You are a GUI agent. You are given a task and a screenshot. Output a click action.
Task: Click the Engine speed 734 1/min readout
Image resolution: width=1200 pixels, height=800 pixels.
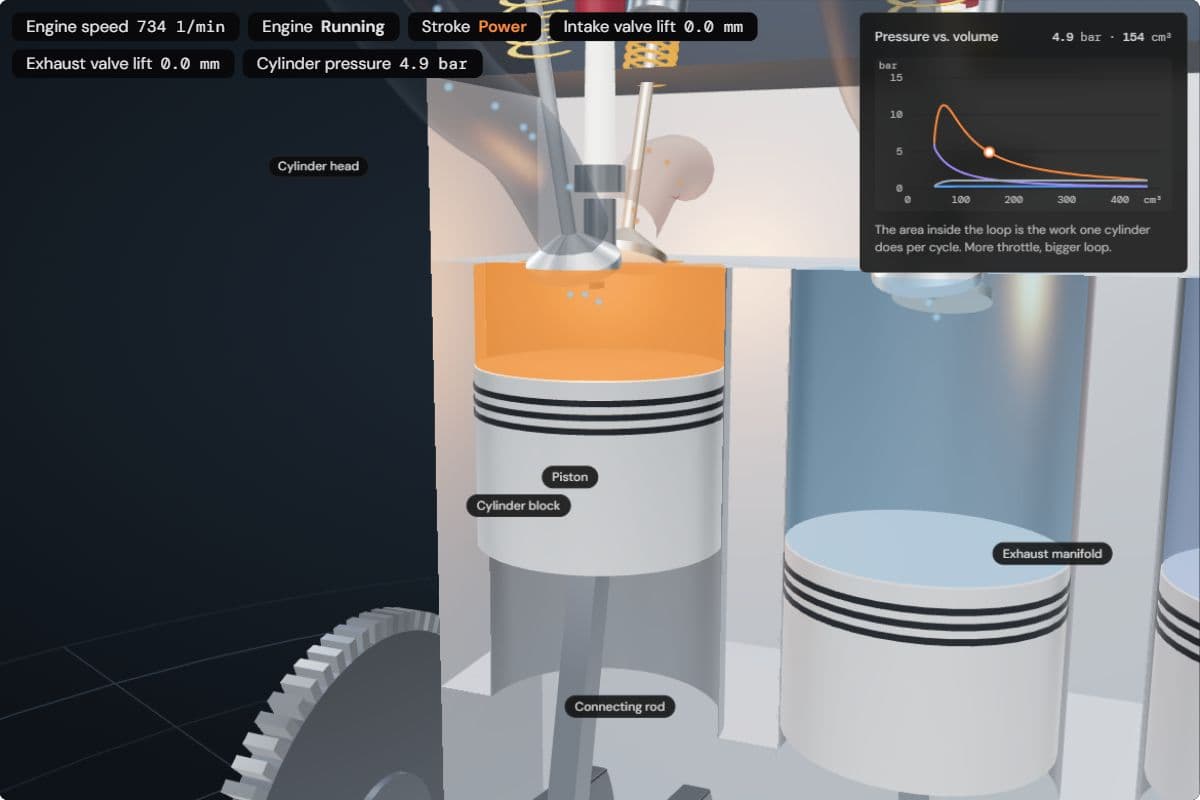point(126,27)
